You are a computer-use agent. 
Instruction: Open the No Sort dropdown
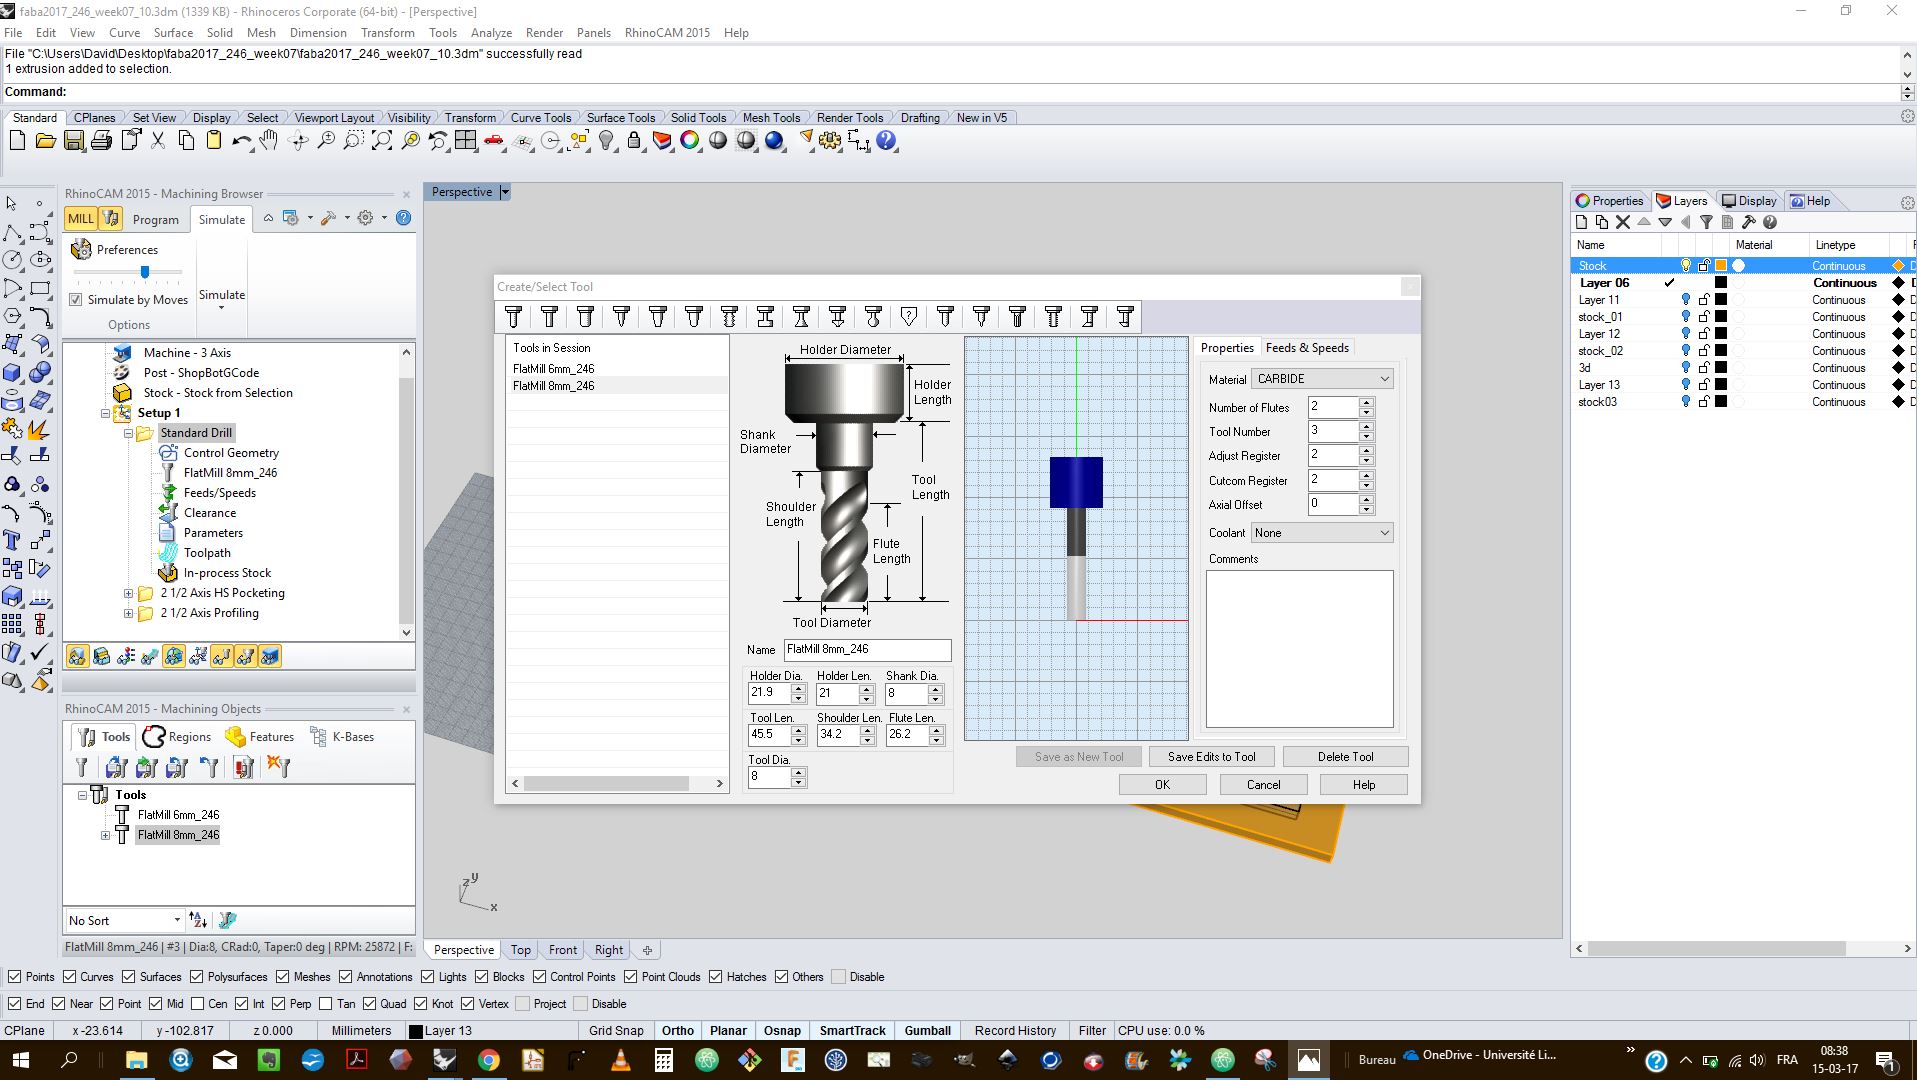pyautogui.click(x=124, y=920)
